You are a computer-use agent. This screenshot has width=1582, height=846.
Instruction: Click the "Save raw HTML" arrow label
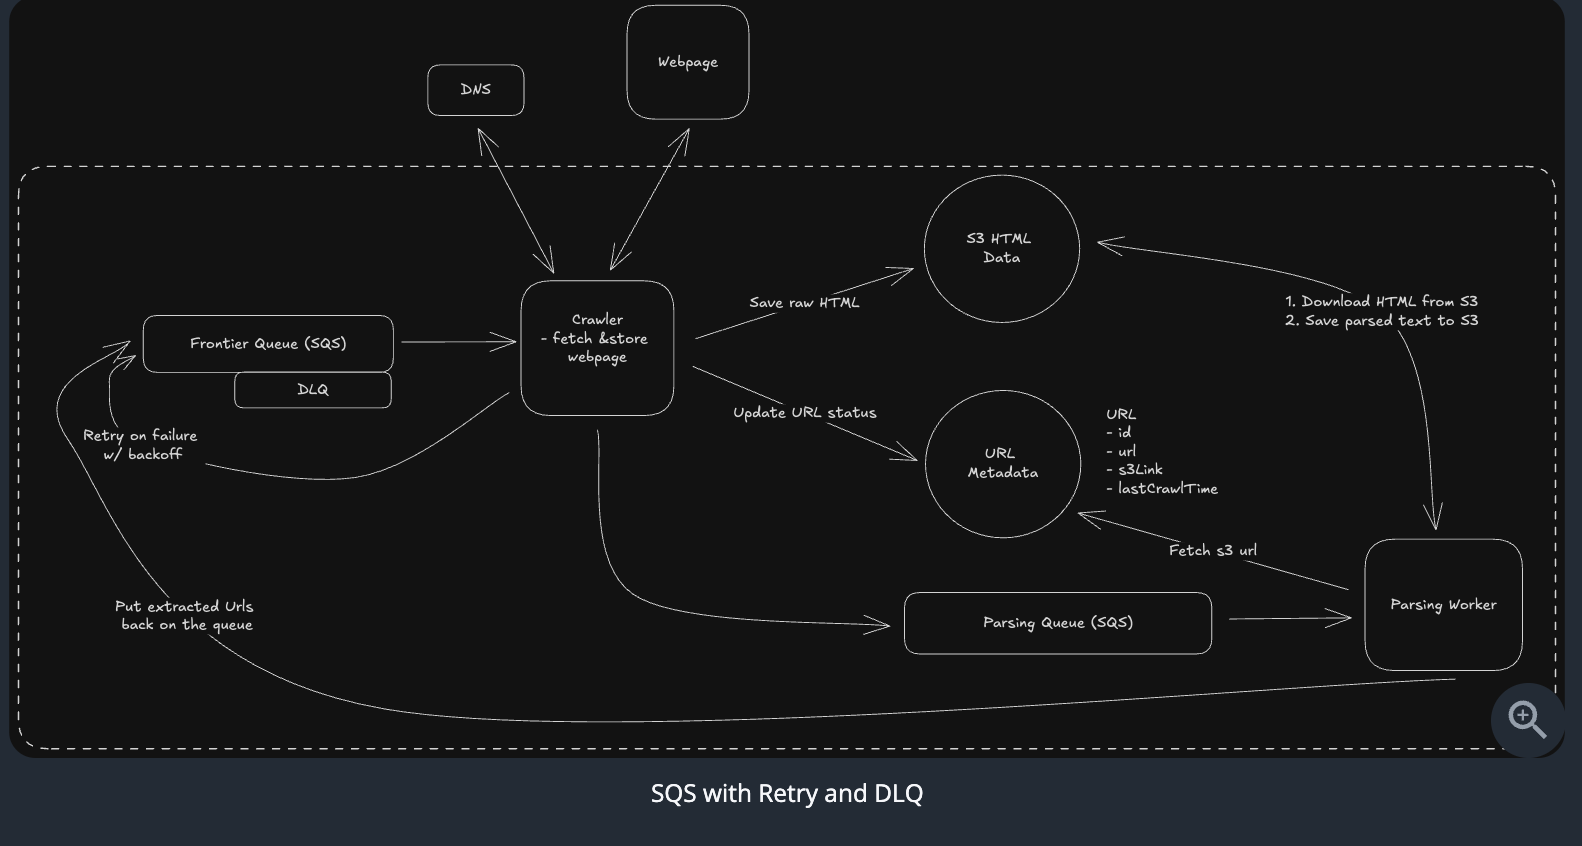click(804, 303)
